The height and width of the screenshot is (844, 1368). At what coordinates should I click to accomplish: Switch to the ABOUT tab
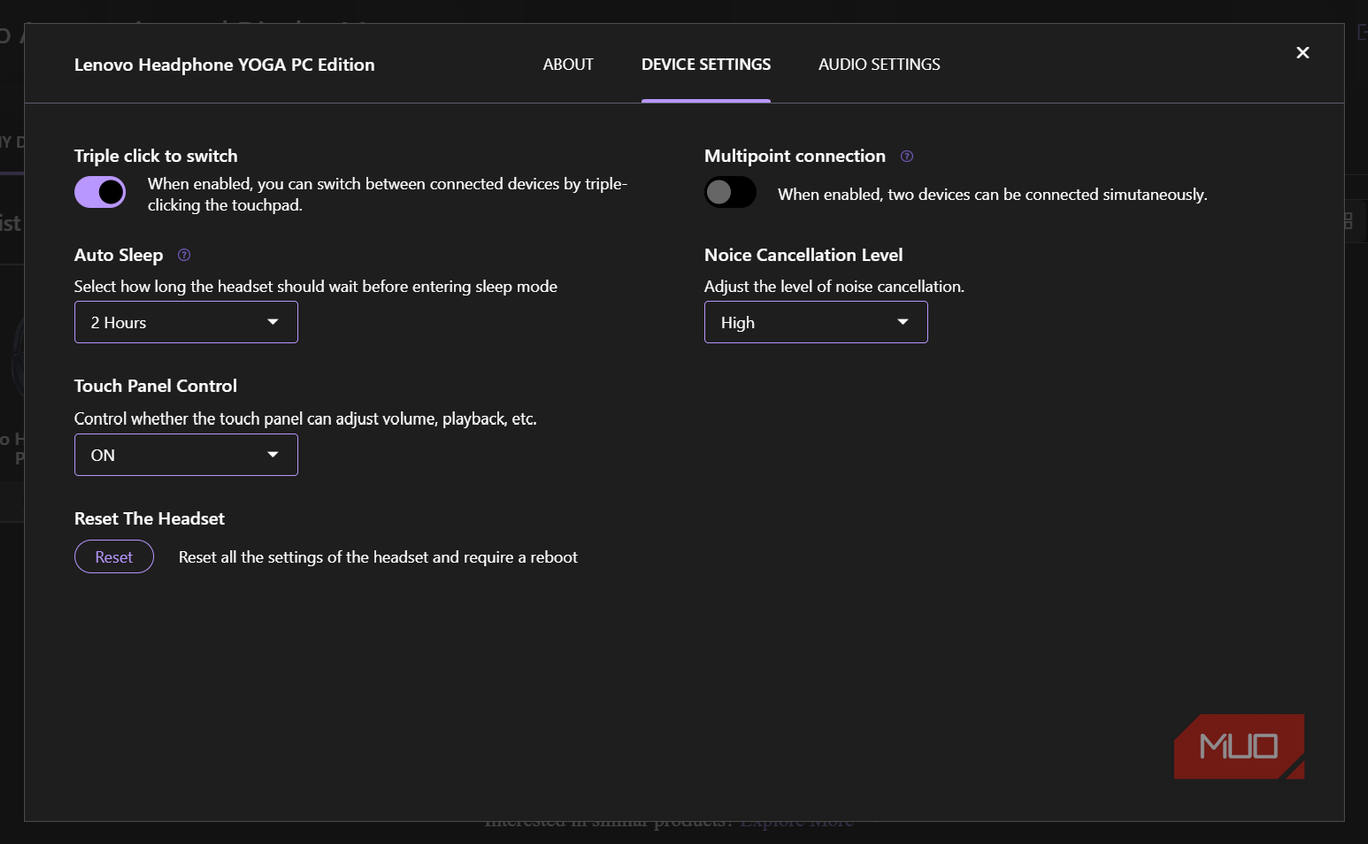tap(568, 64)
